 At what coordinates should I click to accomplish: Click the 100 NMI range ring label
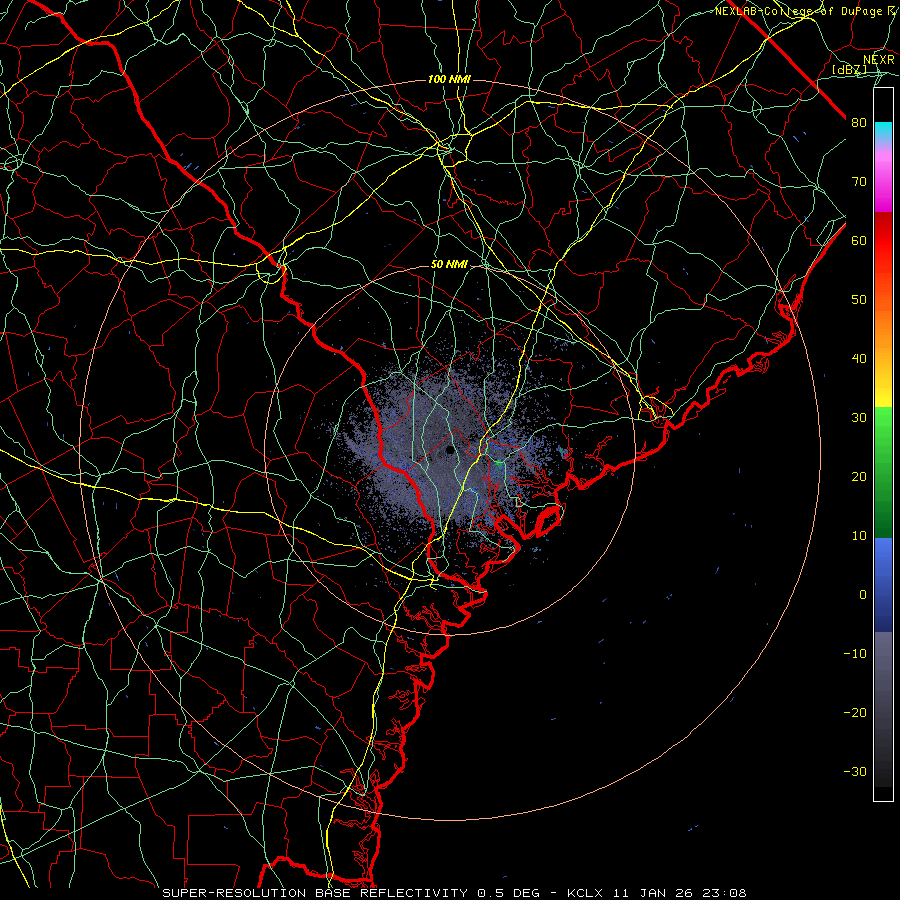coord(449,79)
